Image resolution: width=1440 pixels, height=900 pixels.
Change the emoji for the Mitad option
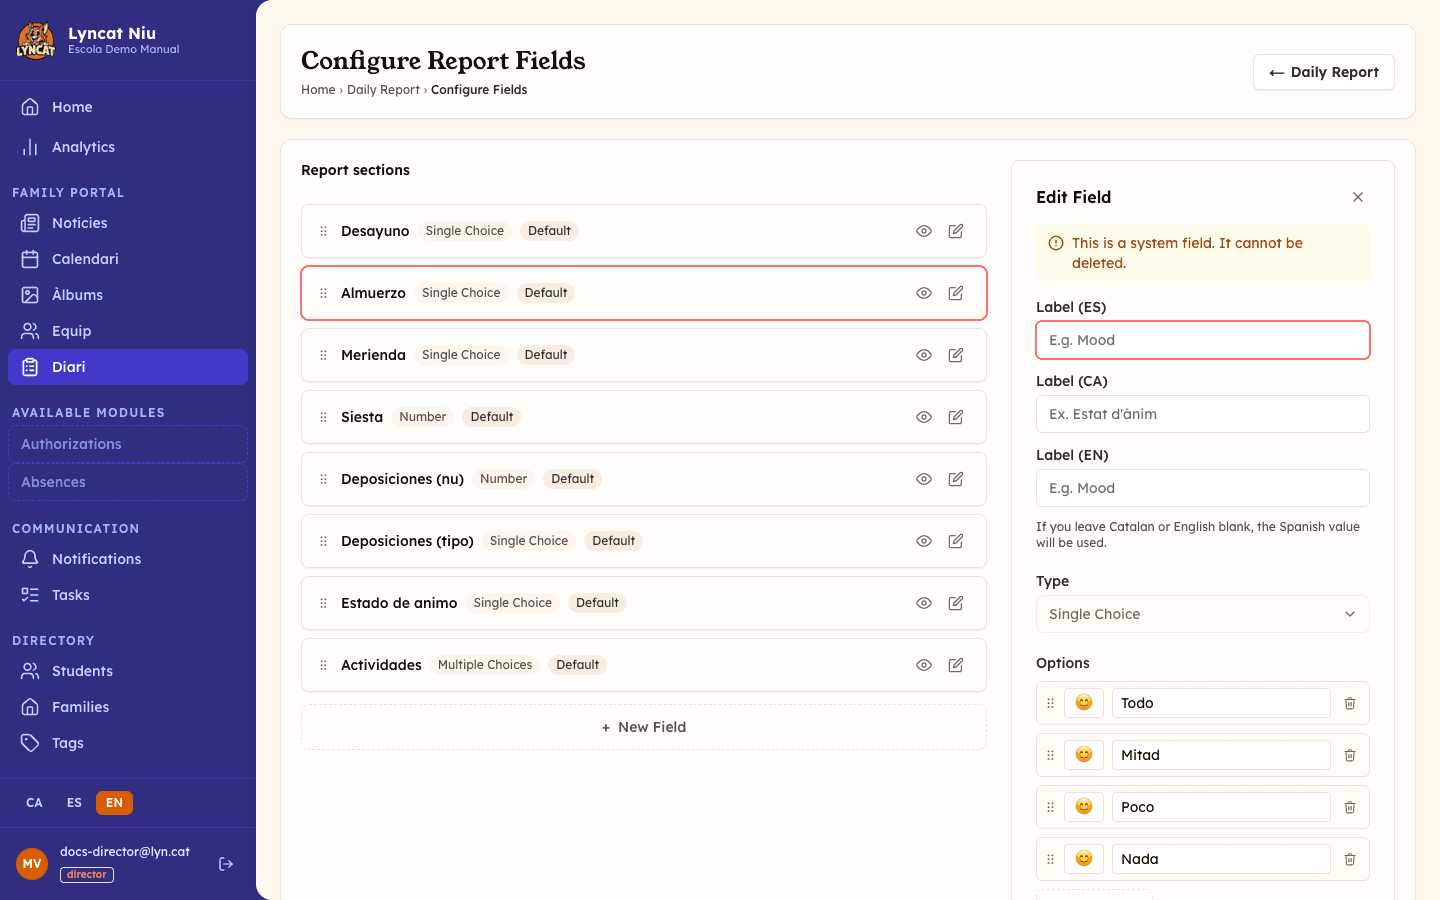coord(1084,755)
